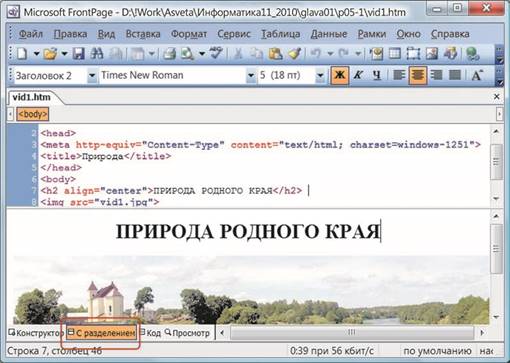Click the code pane vertical scrollbar thumb
This screenshot has width=510, height=363.
tap(496, 162)
